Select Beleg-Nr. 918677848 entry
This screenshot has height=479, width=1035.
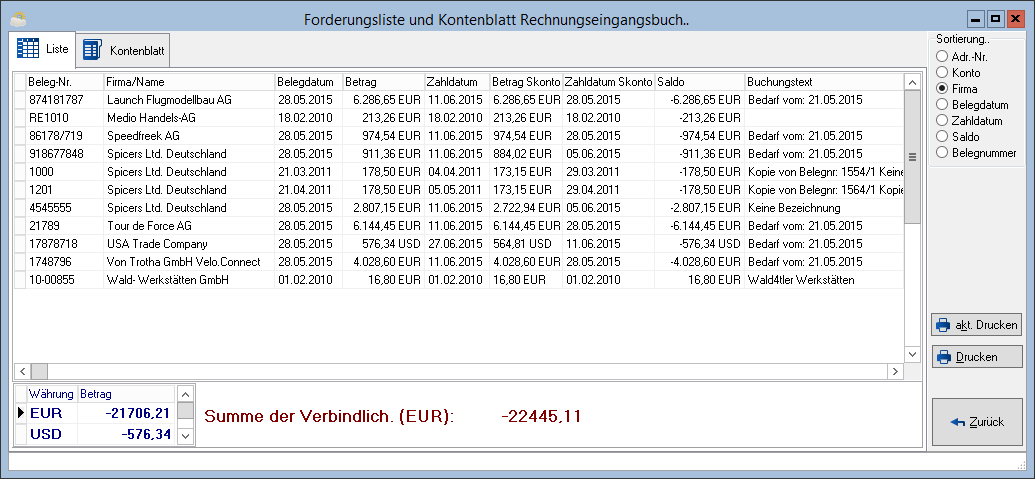point(459,154)
